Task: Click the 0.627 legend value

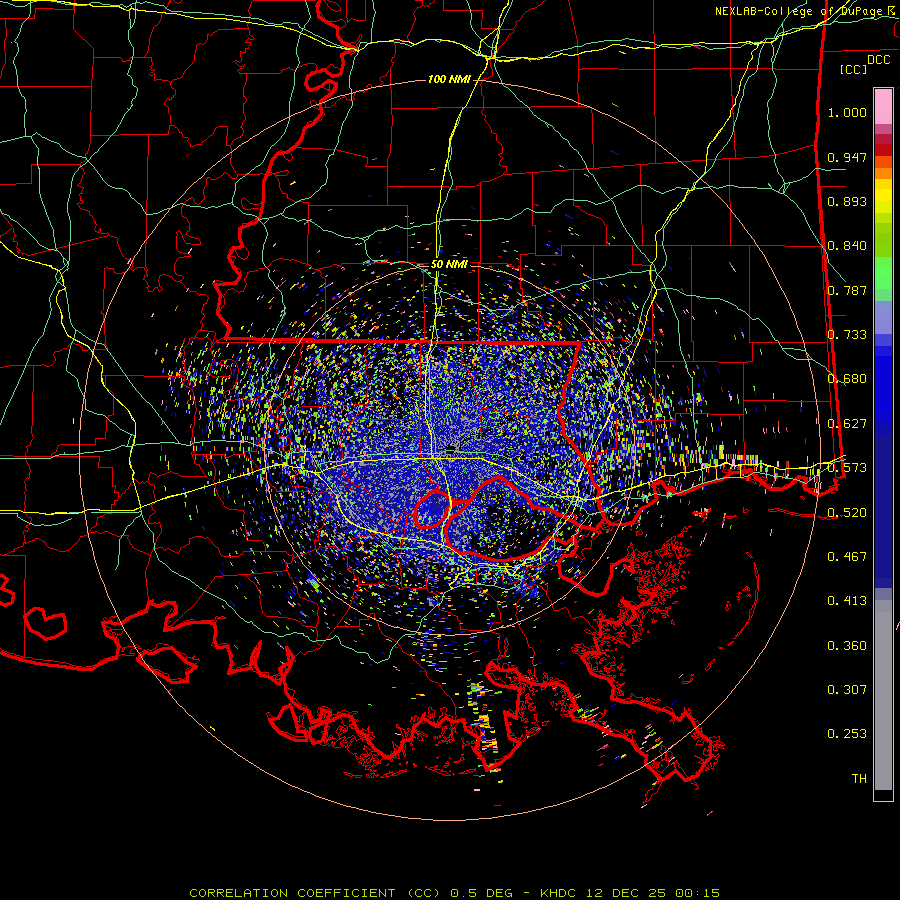Action: [847, 424]
